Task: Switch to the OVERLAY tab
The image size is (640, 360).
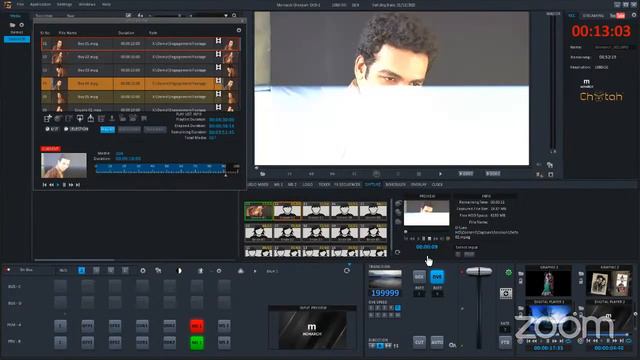Action: point(418,184)
